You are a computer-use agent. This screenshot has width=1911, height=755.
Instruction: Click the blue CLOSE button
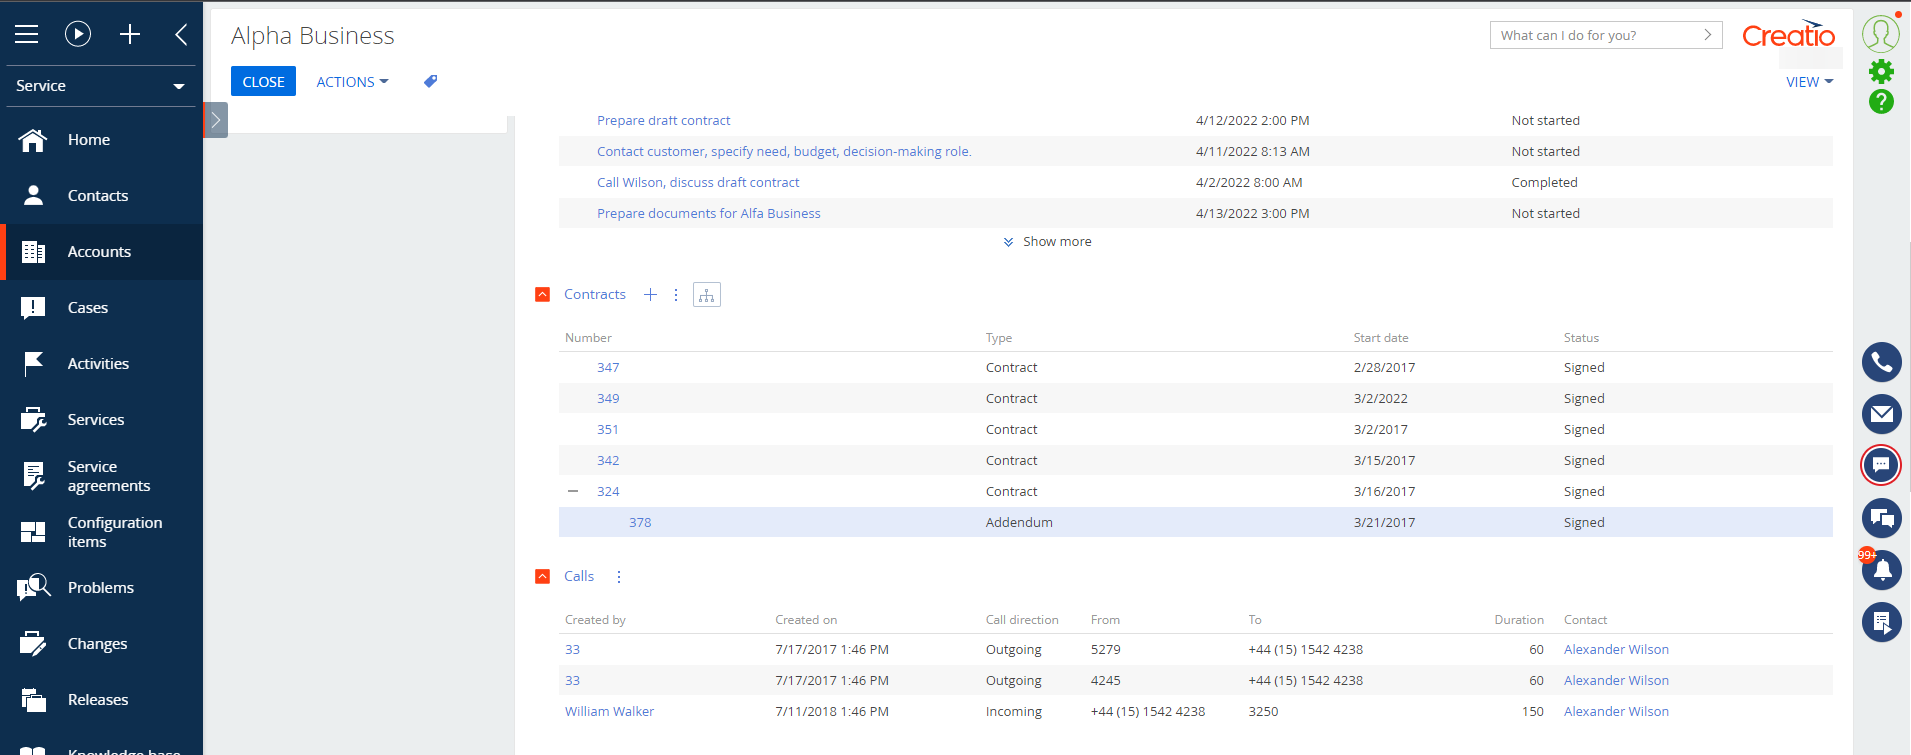point(263,82)
